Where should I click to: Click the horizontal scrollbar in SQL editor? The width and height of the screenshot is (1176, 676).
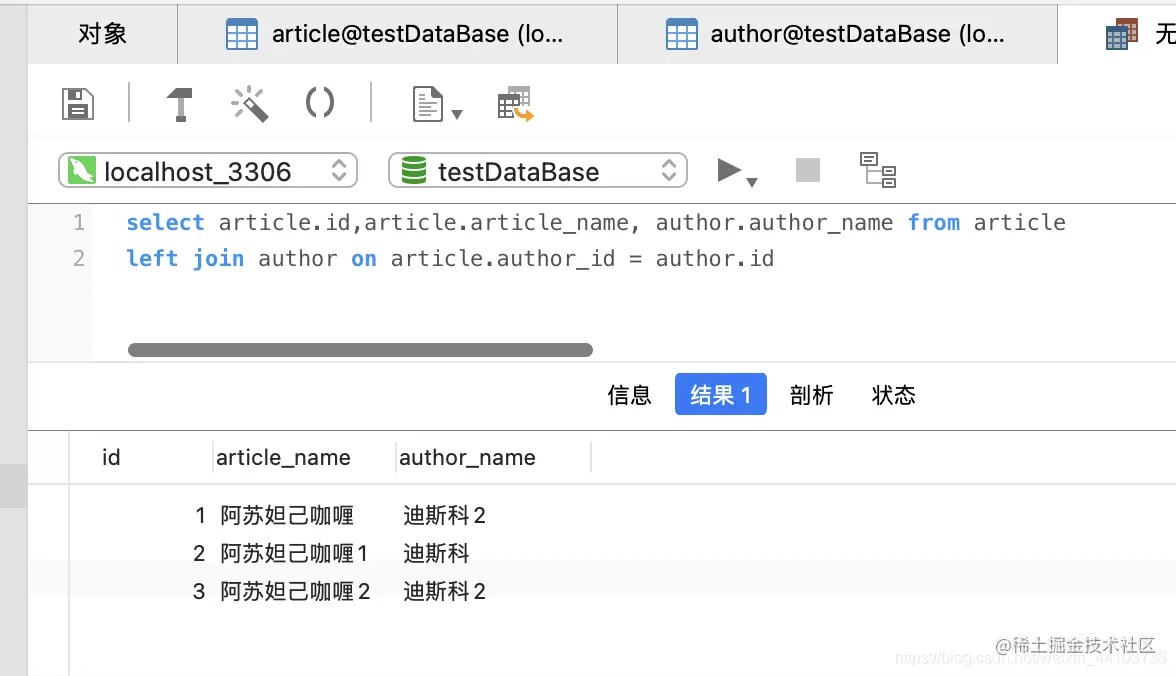[360, 350]
